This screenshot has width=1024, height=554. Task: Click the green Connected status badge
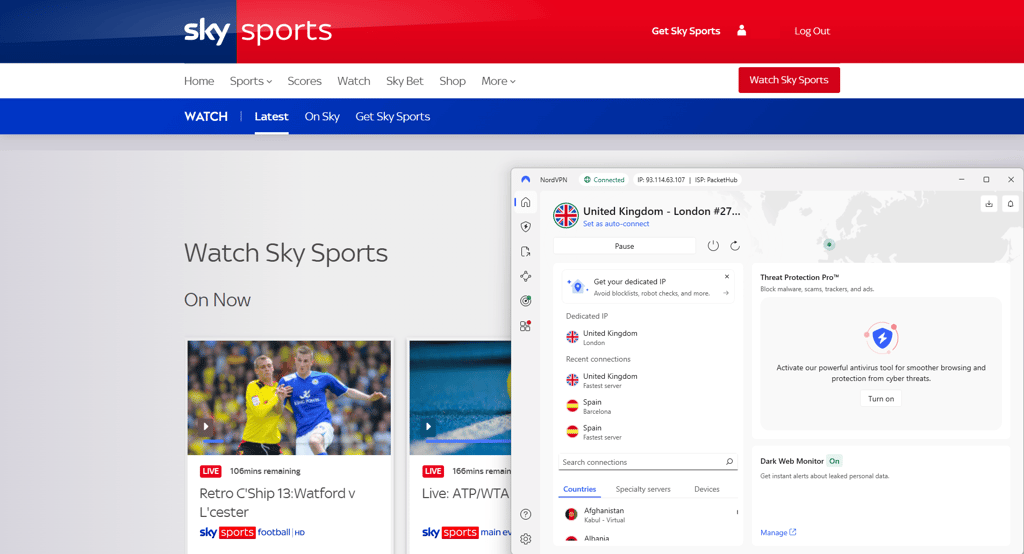pyautogui.click(x=604, y=180)
